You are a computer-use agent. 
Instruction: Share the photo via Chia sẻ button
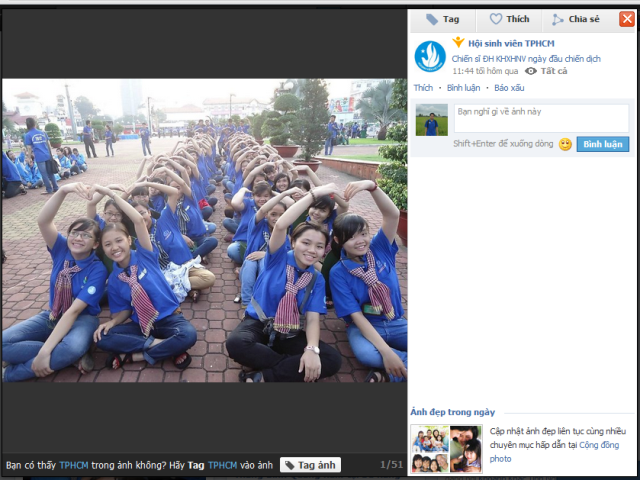tap(576, 19)
